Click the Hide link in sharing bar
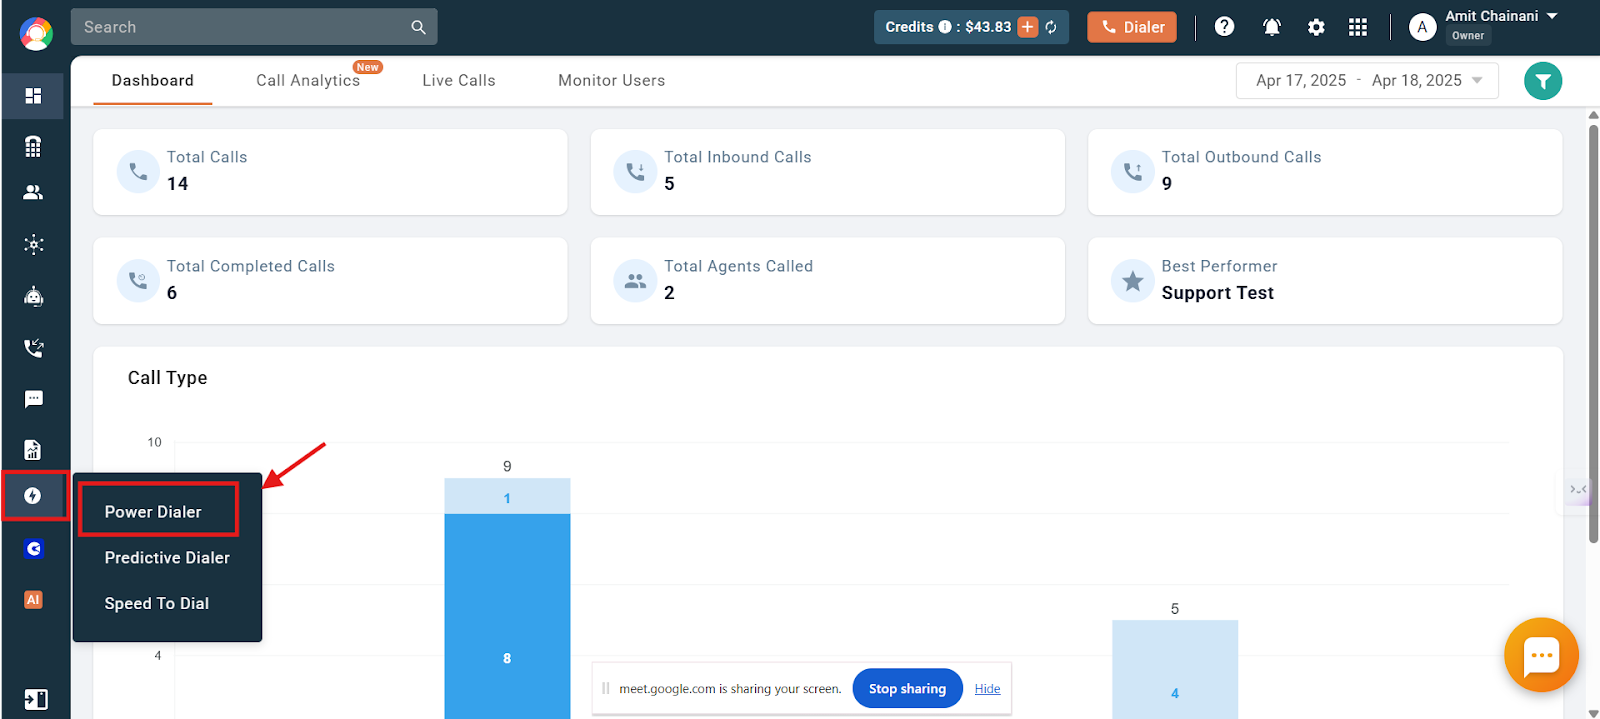 [987, 689]
